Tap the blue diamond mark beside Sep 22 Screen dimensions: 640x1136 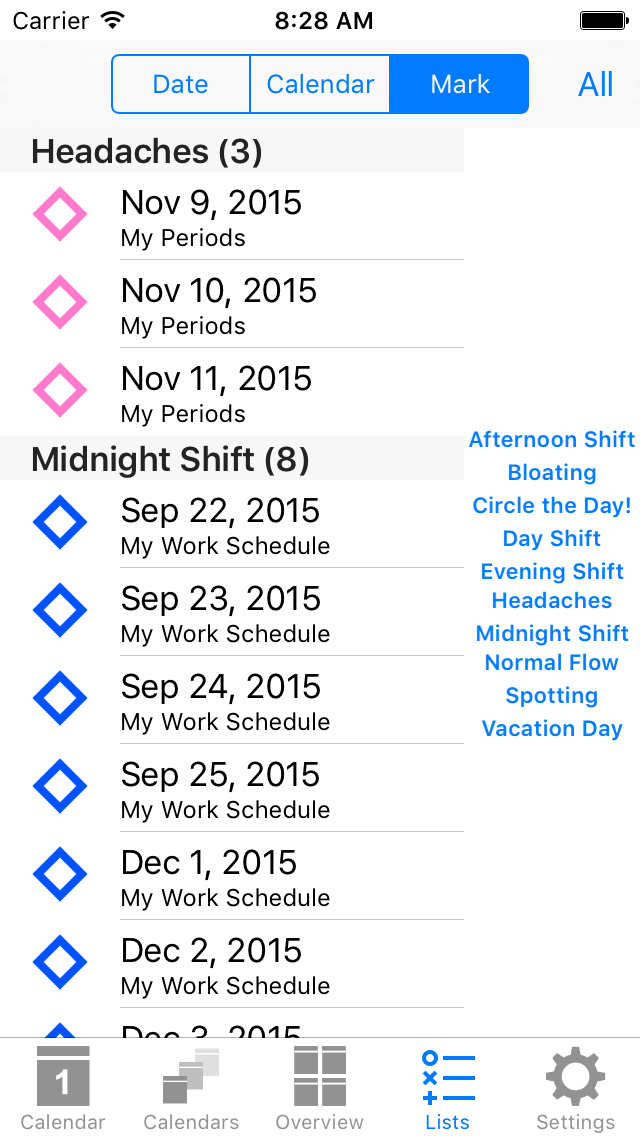point(60,522)
